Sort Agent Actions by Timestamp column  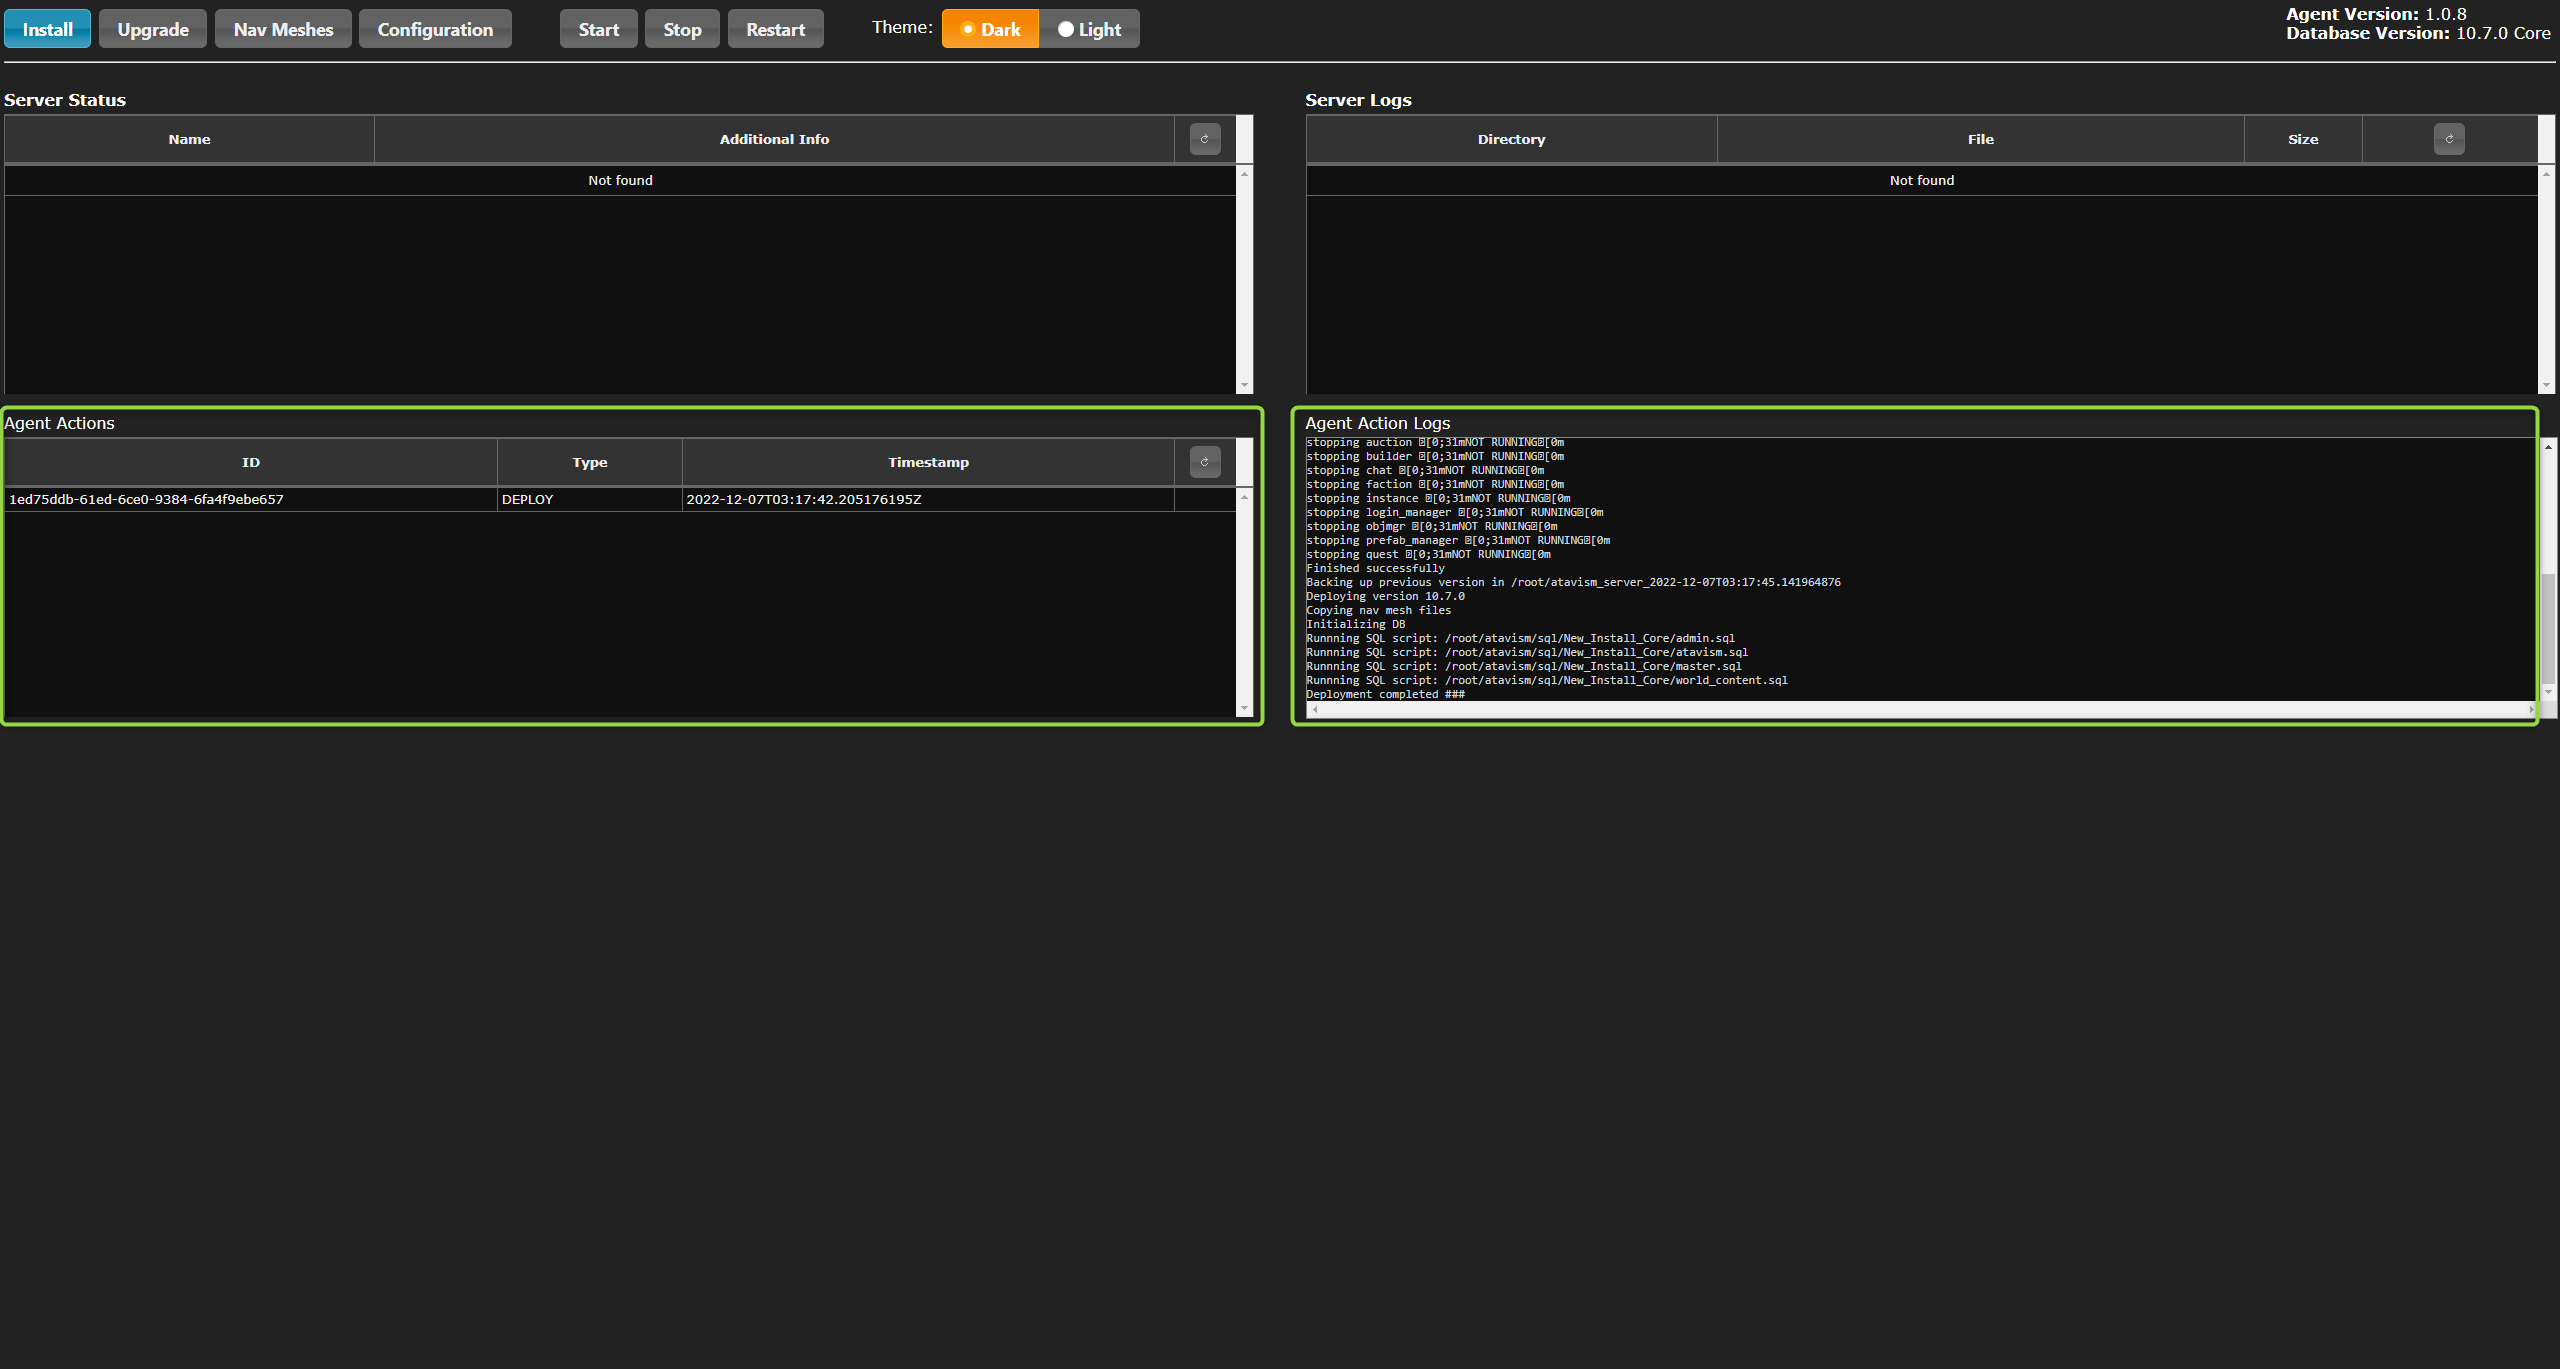click(927, 462)
